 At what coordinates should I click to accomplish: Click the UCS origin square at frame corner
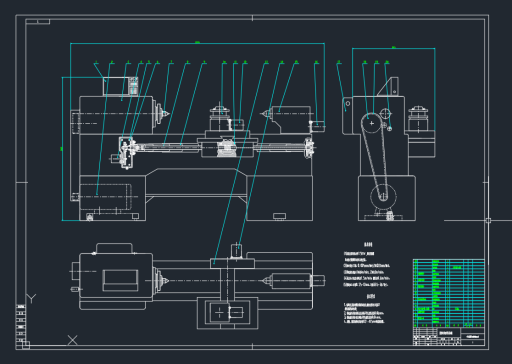coord(26,345)
